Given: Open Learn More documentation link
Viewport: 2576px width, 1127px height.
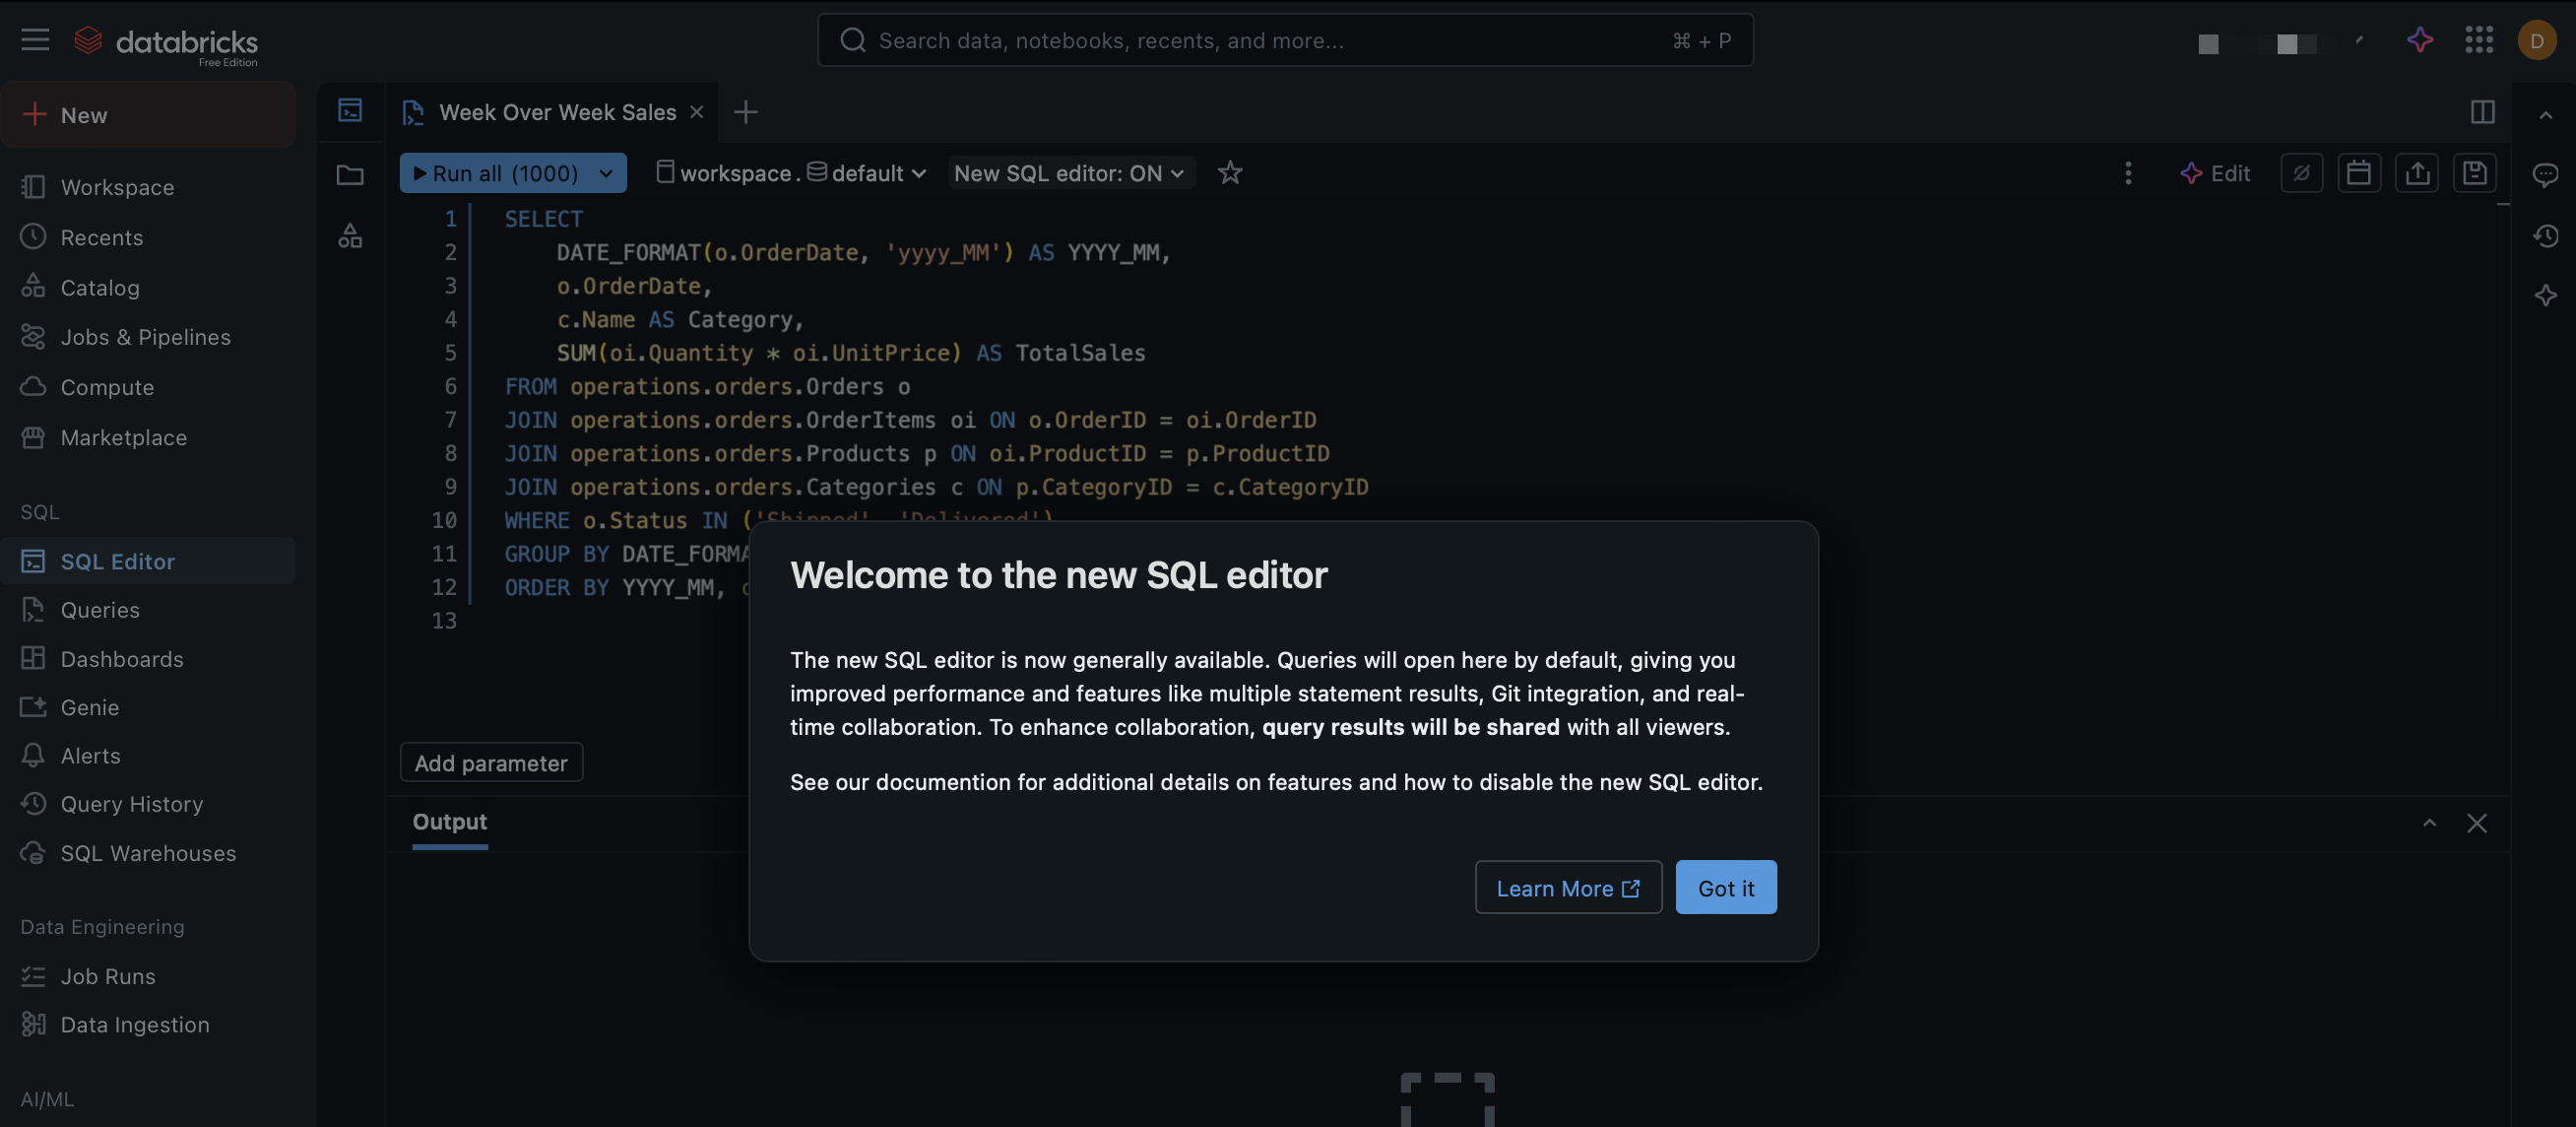Looking at the screenshot, I should click(1567, 887).
